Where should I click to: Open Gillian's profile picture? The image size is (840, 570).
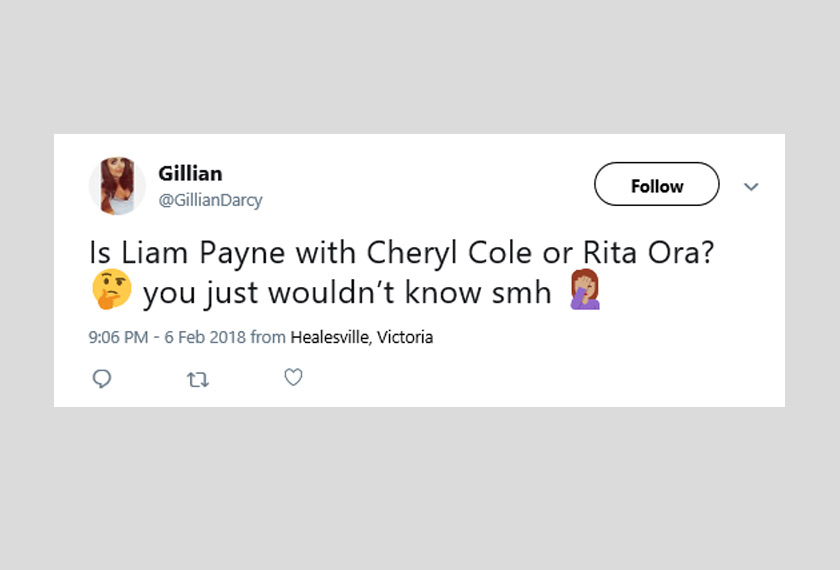pyautogui.click(x=117, y=186)
